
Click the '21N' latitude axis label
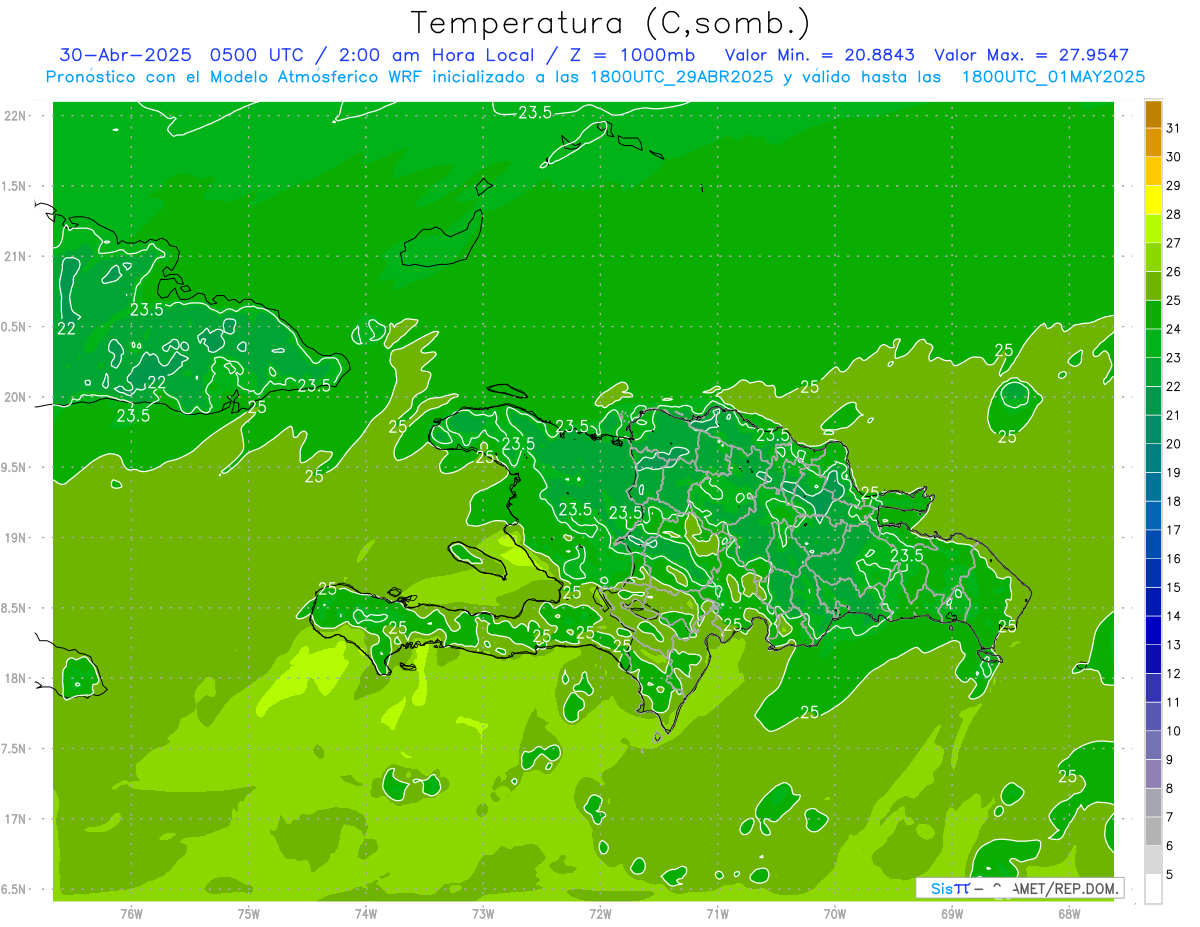point(15,256)
